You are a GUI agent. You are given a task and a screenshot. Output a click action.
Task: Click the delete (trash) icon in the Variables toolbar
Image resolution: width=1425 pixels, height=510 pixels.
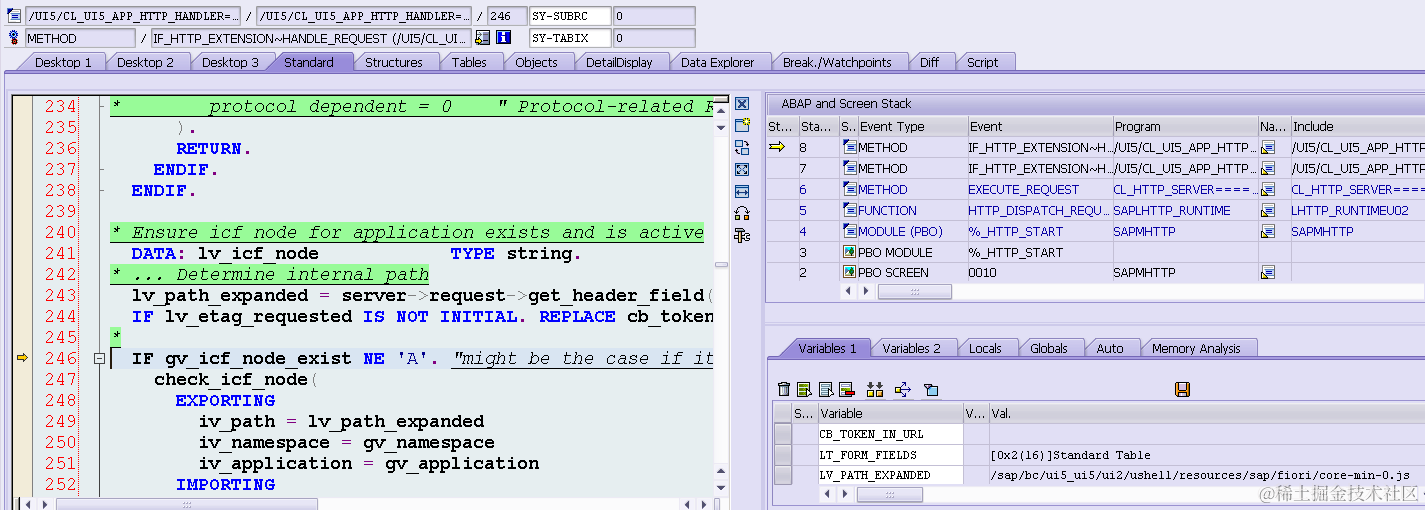pyautogui.click(x=784, y=389)
